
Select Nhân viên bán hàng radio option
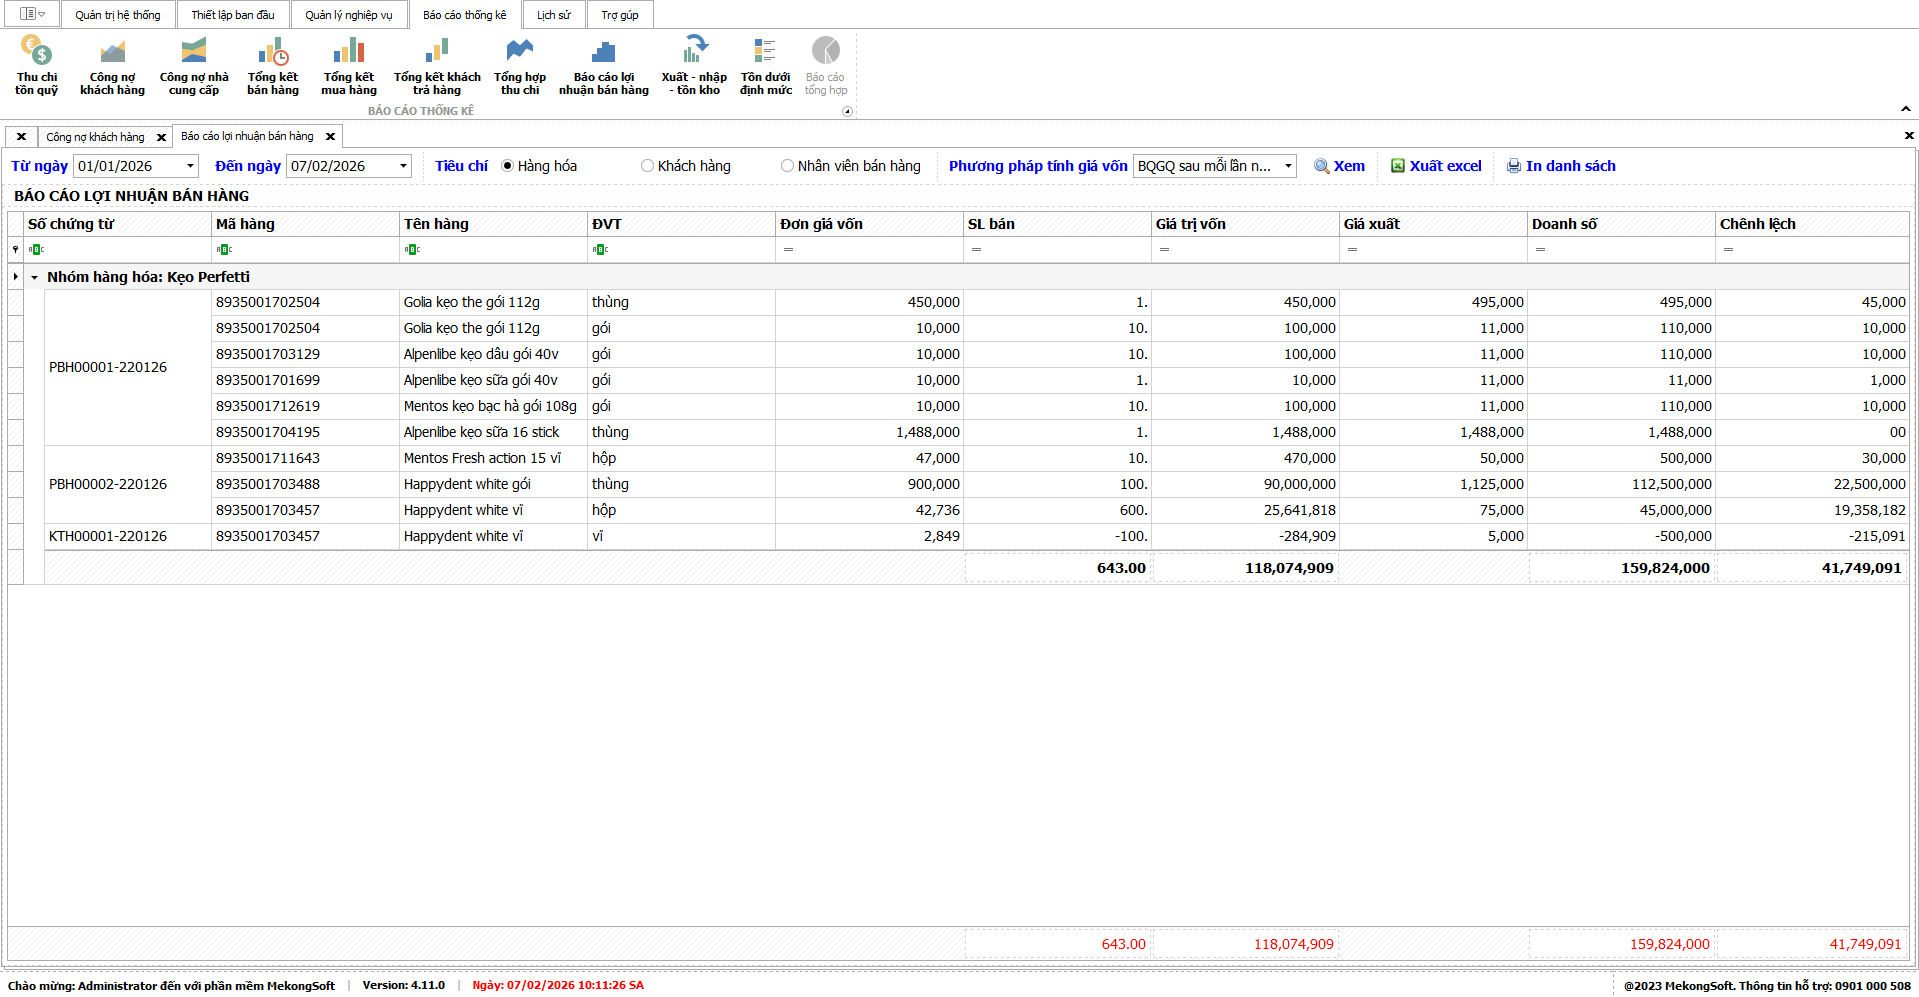coord(788,166)
